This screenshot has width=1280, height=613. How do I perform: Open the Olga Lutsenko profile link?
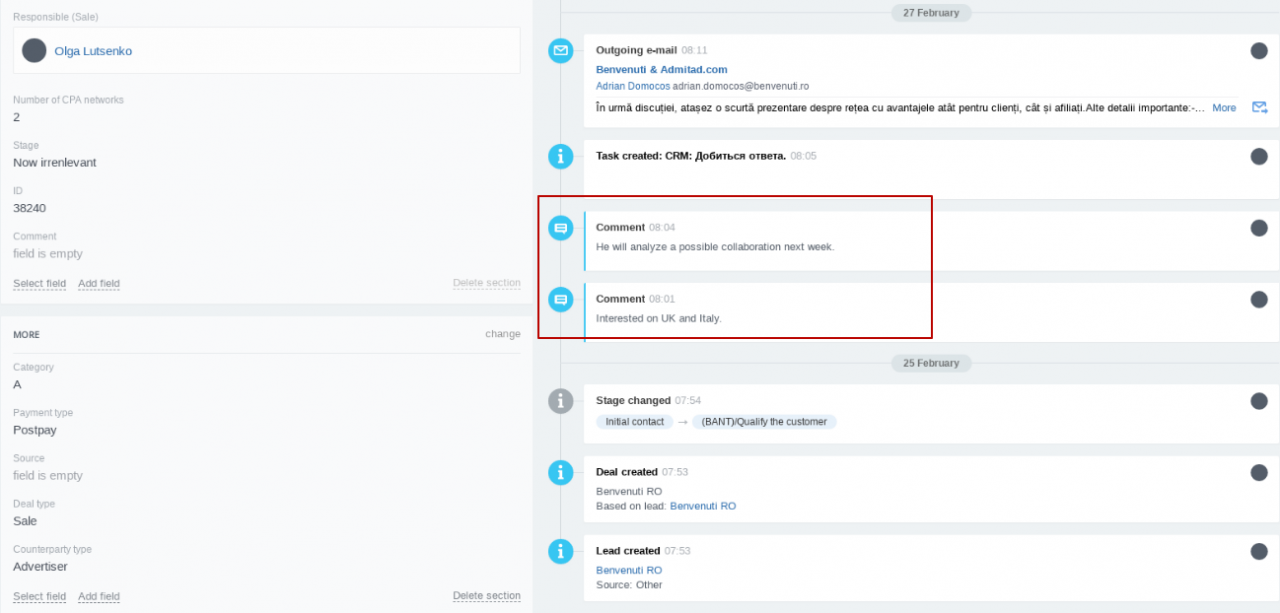93,51
